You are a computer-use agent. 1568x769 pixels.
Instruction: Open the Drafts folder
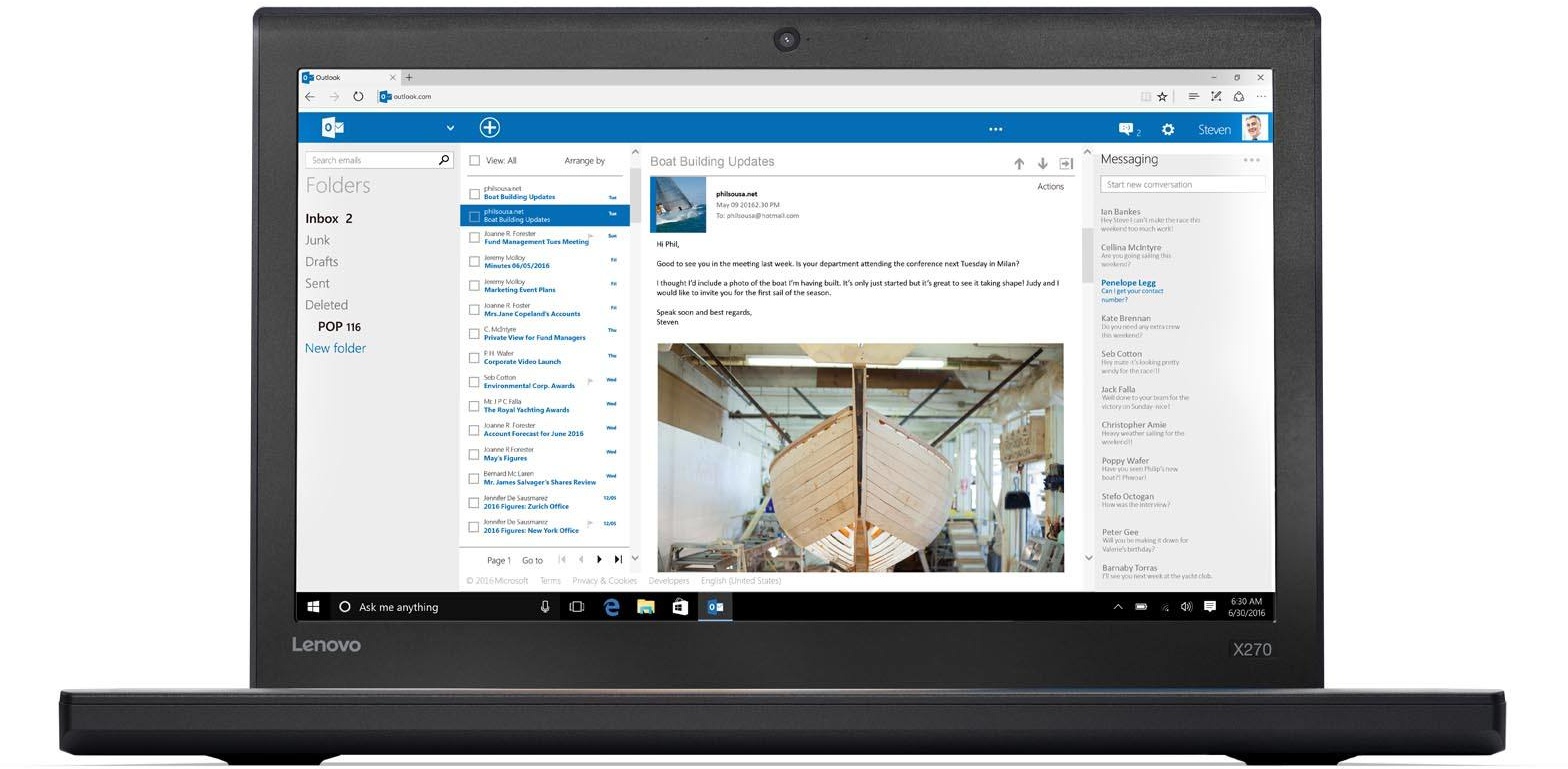[321, 262]
